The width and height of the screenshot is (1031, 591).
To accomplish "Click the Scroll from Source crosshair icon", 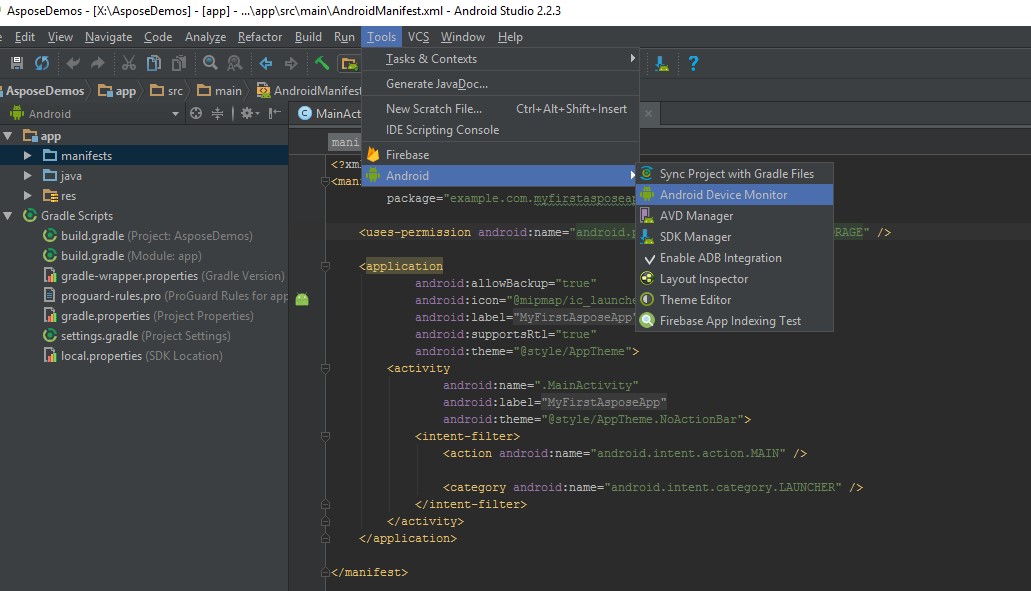I will click(x=198, y=112).
